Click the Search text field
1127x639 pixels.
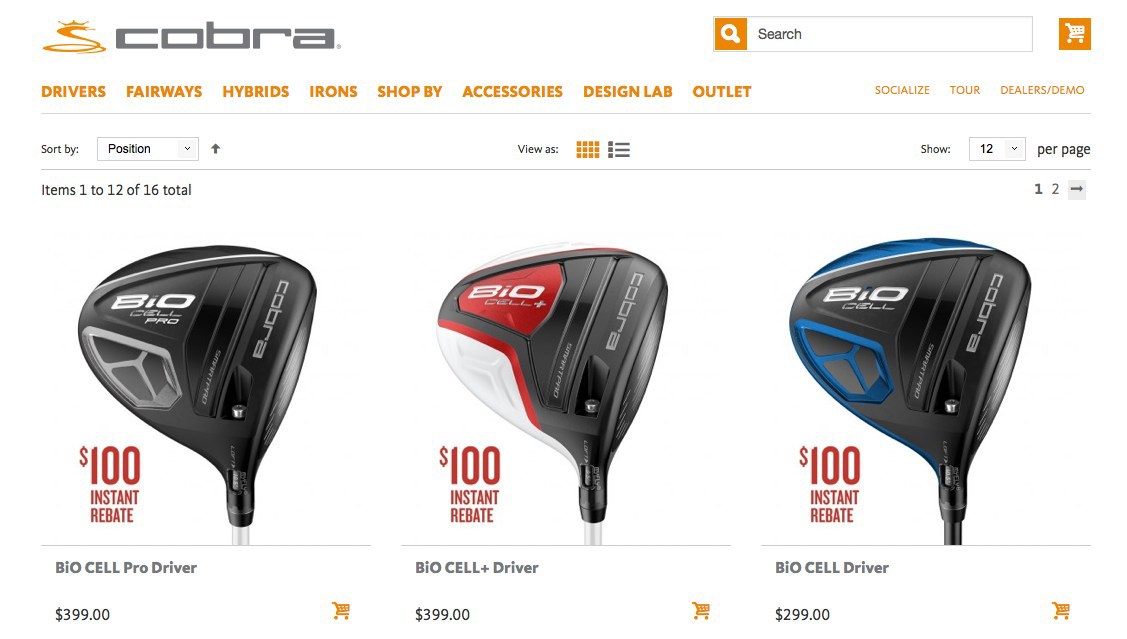tap(890, 34)
